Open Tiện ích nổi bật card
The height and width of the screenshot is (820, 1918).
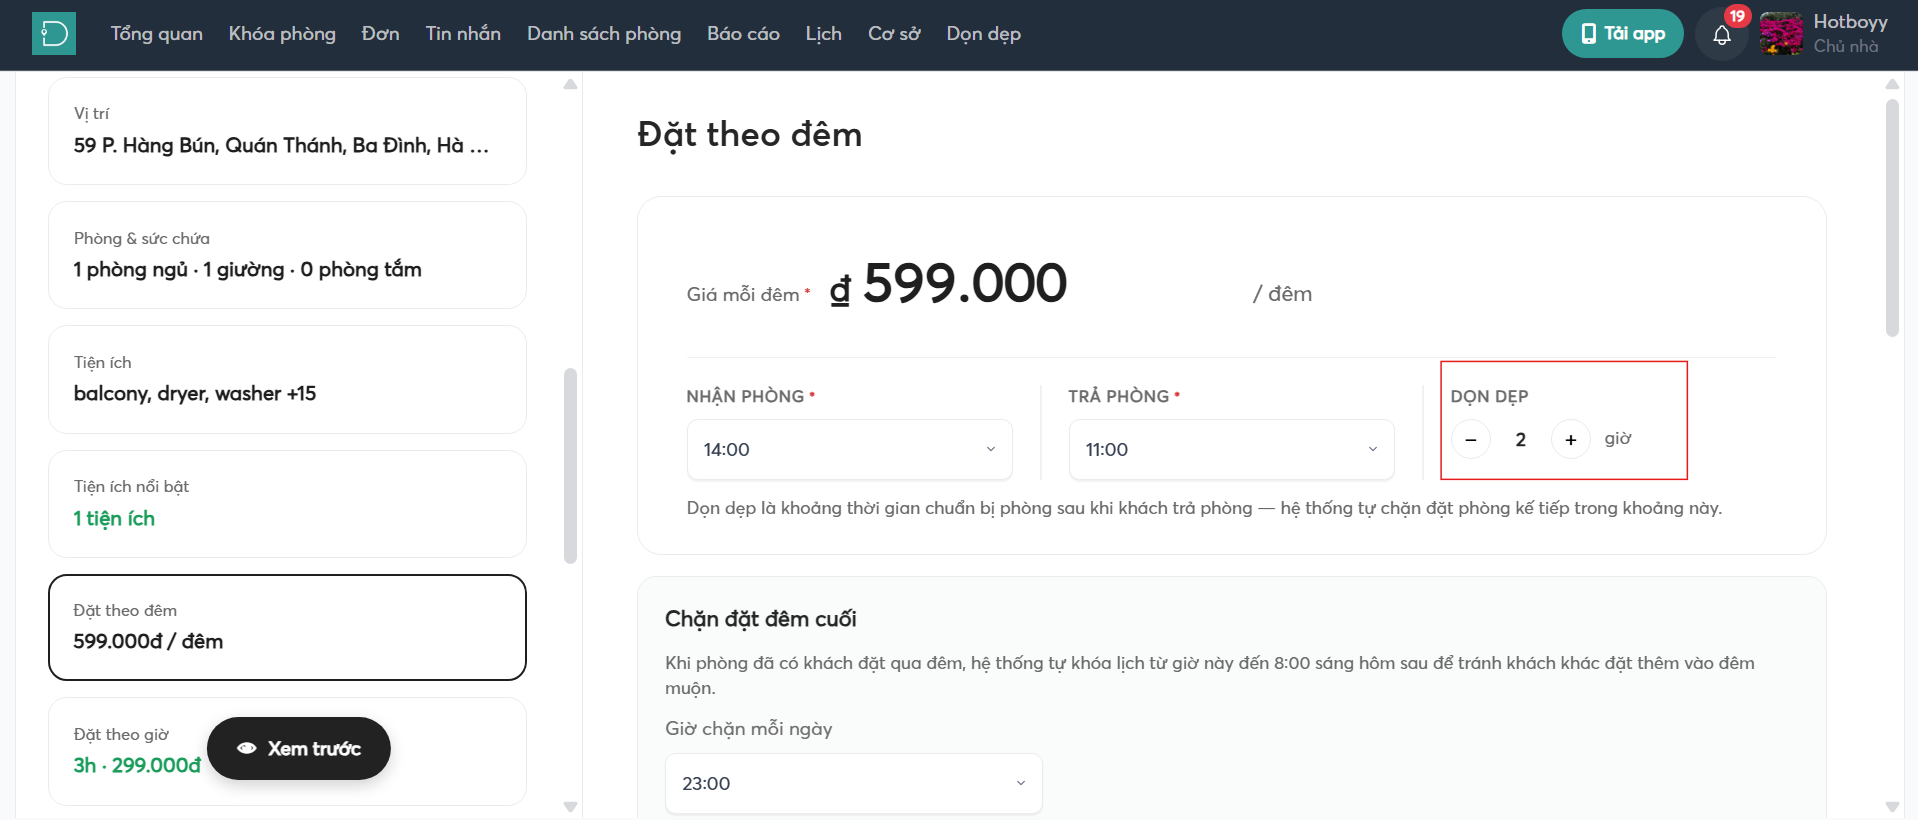(287, 504)
